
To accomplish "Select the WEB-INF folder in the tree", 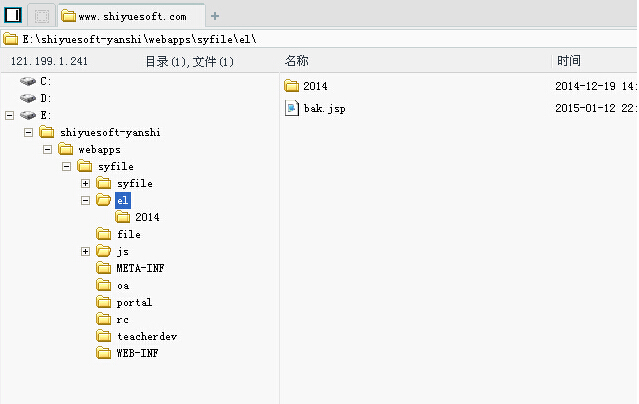I will tap(137, 353).
